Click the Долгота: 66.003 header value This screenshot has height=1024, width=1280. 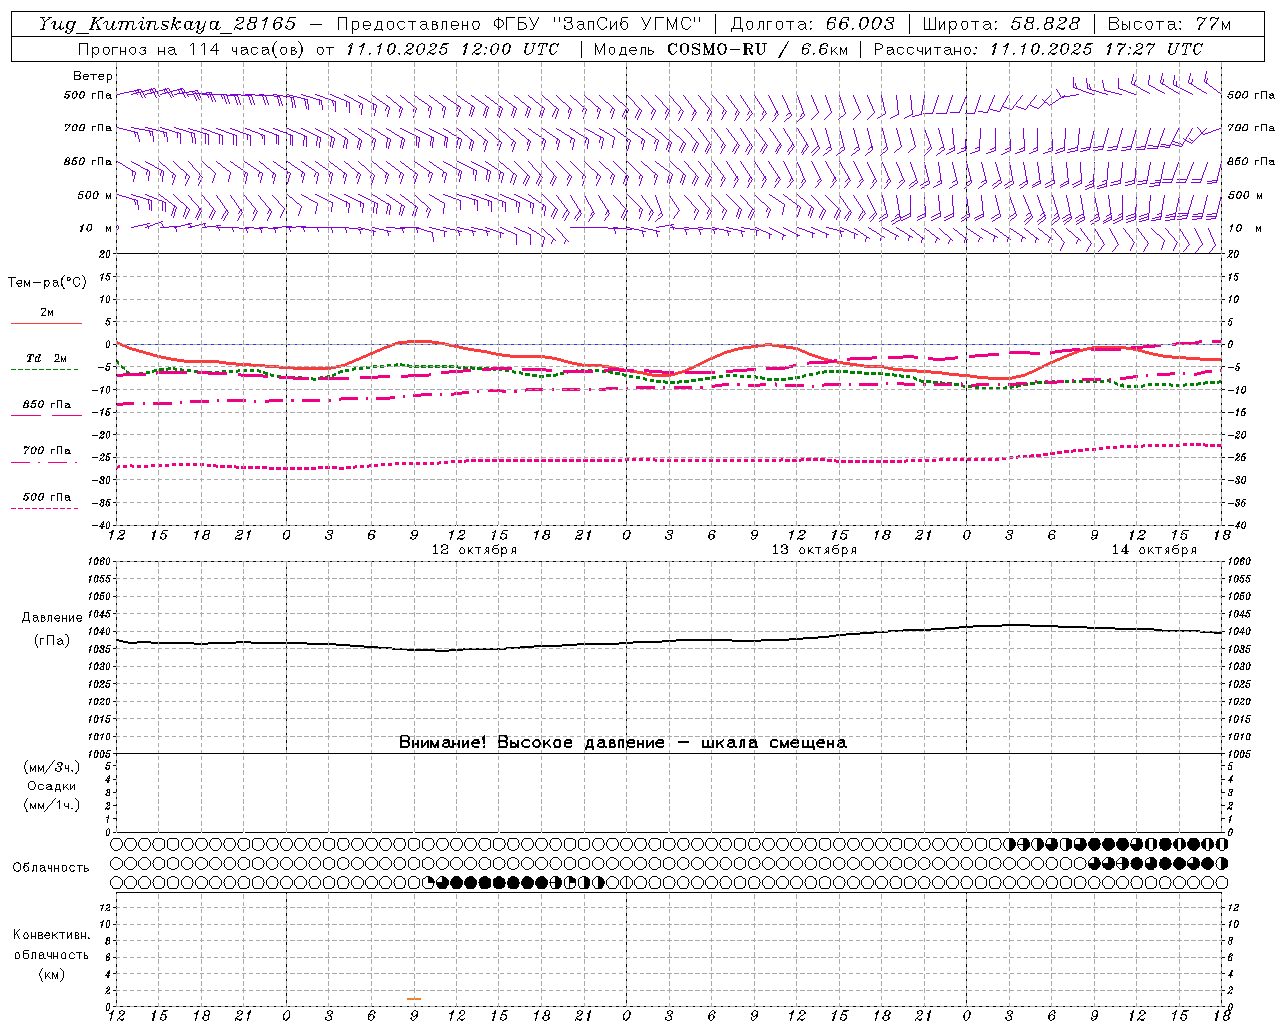pos(812,24)
